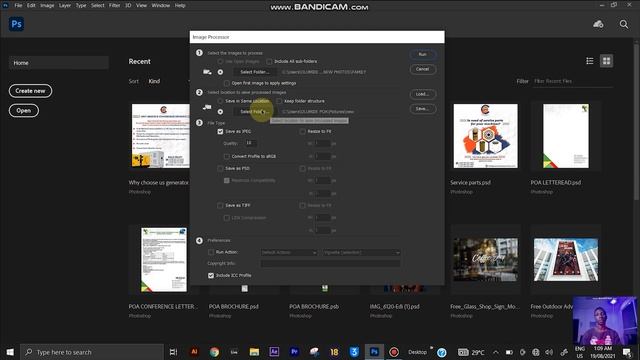Open the Sort Kind dropdown
Viewport: 640px width, 360px height.
click(x=169, y=81)
